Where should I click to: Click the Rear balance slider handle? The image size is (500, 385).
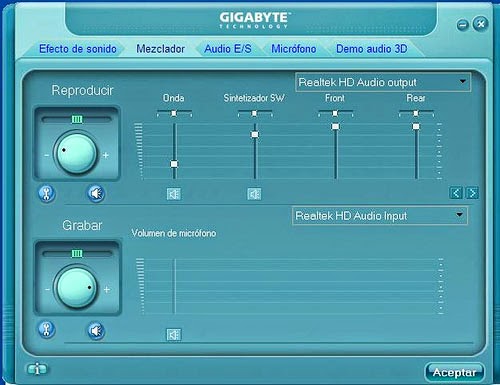[x=416, y=113]
